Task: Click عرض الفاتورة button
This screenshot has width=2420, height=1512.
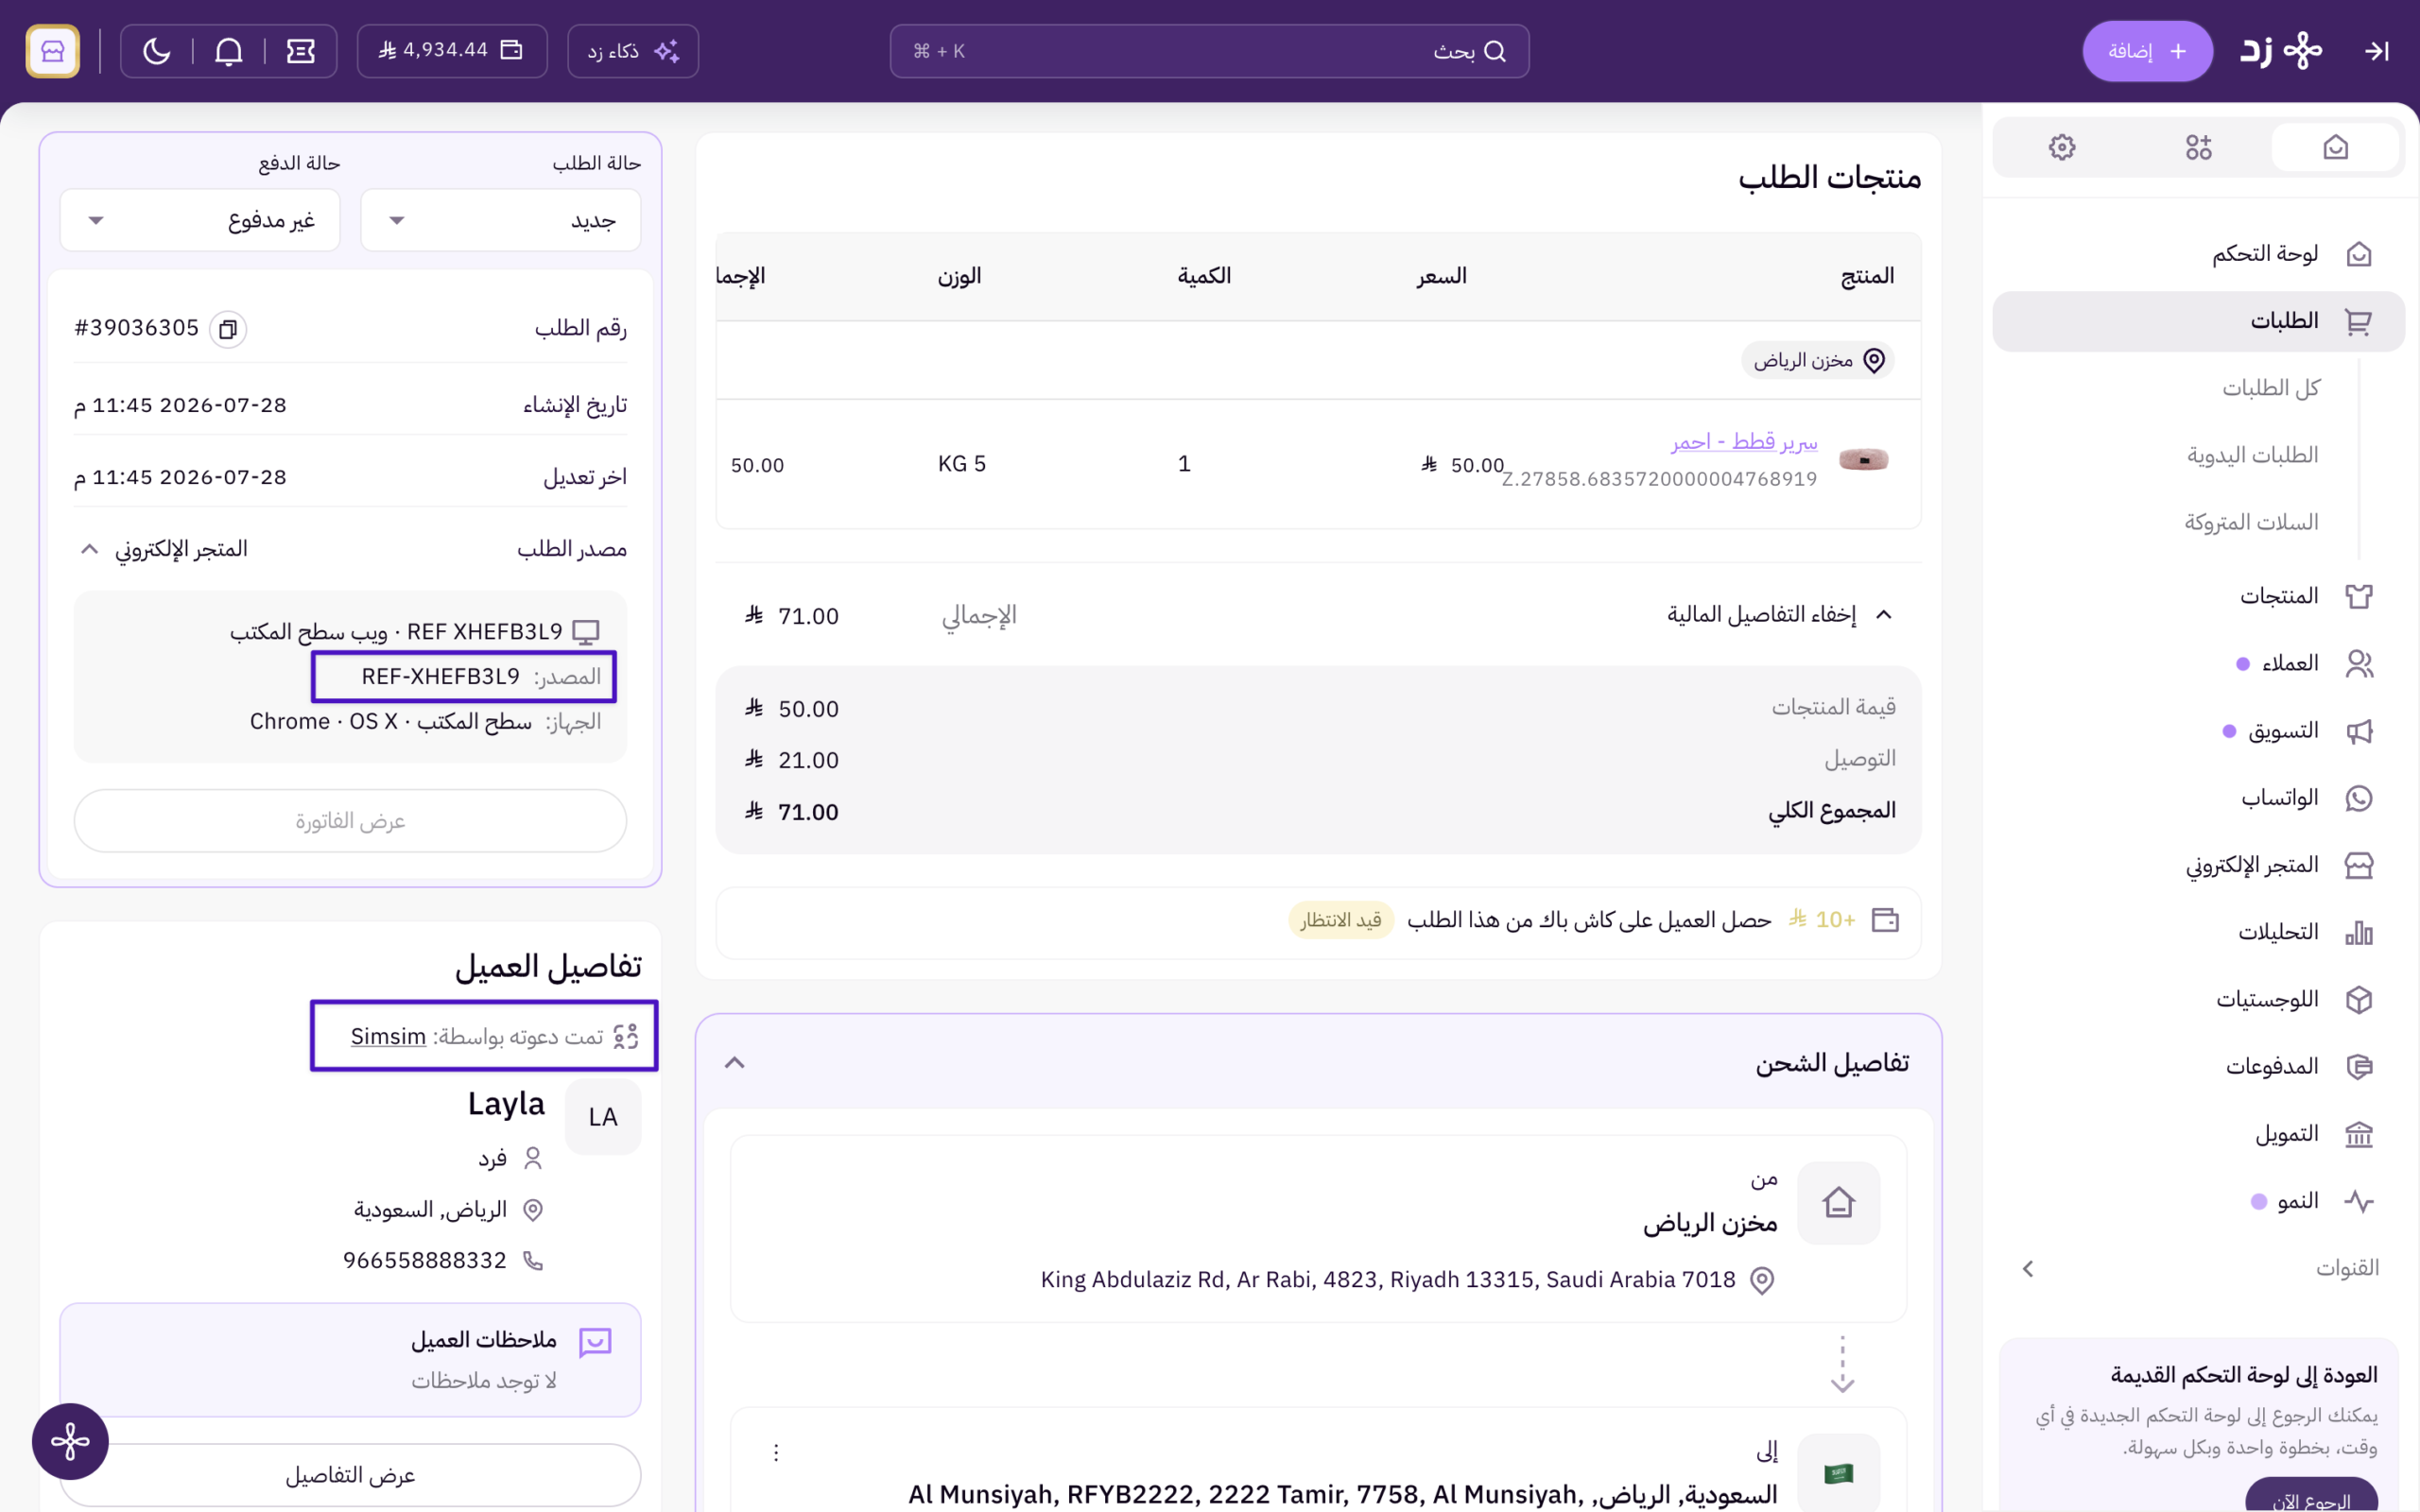Action: click(350, 821)
